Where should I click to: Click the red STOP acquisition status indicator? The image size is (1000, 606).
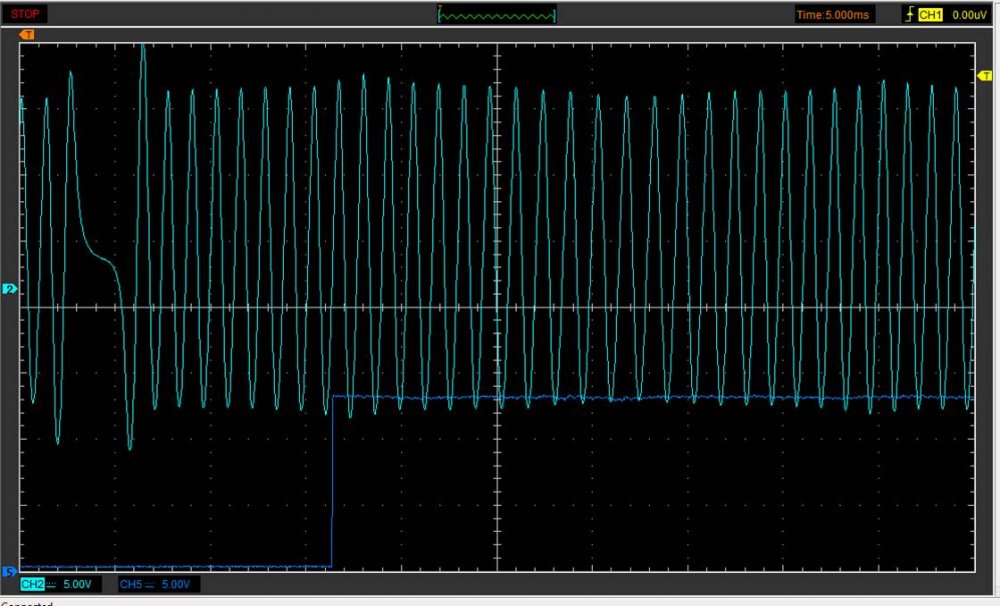coord(25,14)
